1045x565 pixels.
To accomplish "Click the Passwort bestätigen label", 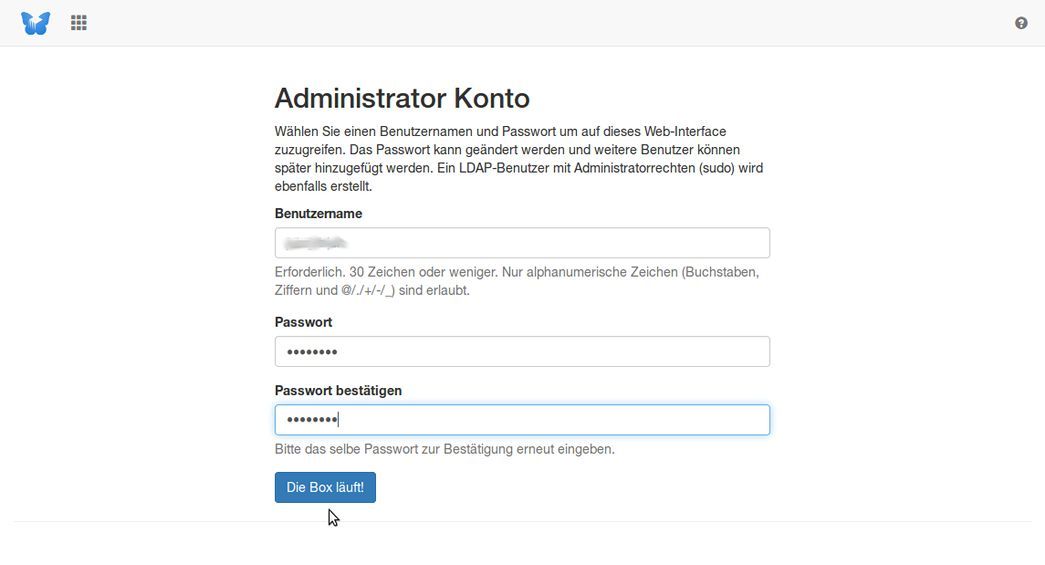I will [338, 391].
